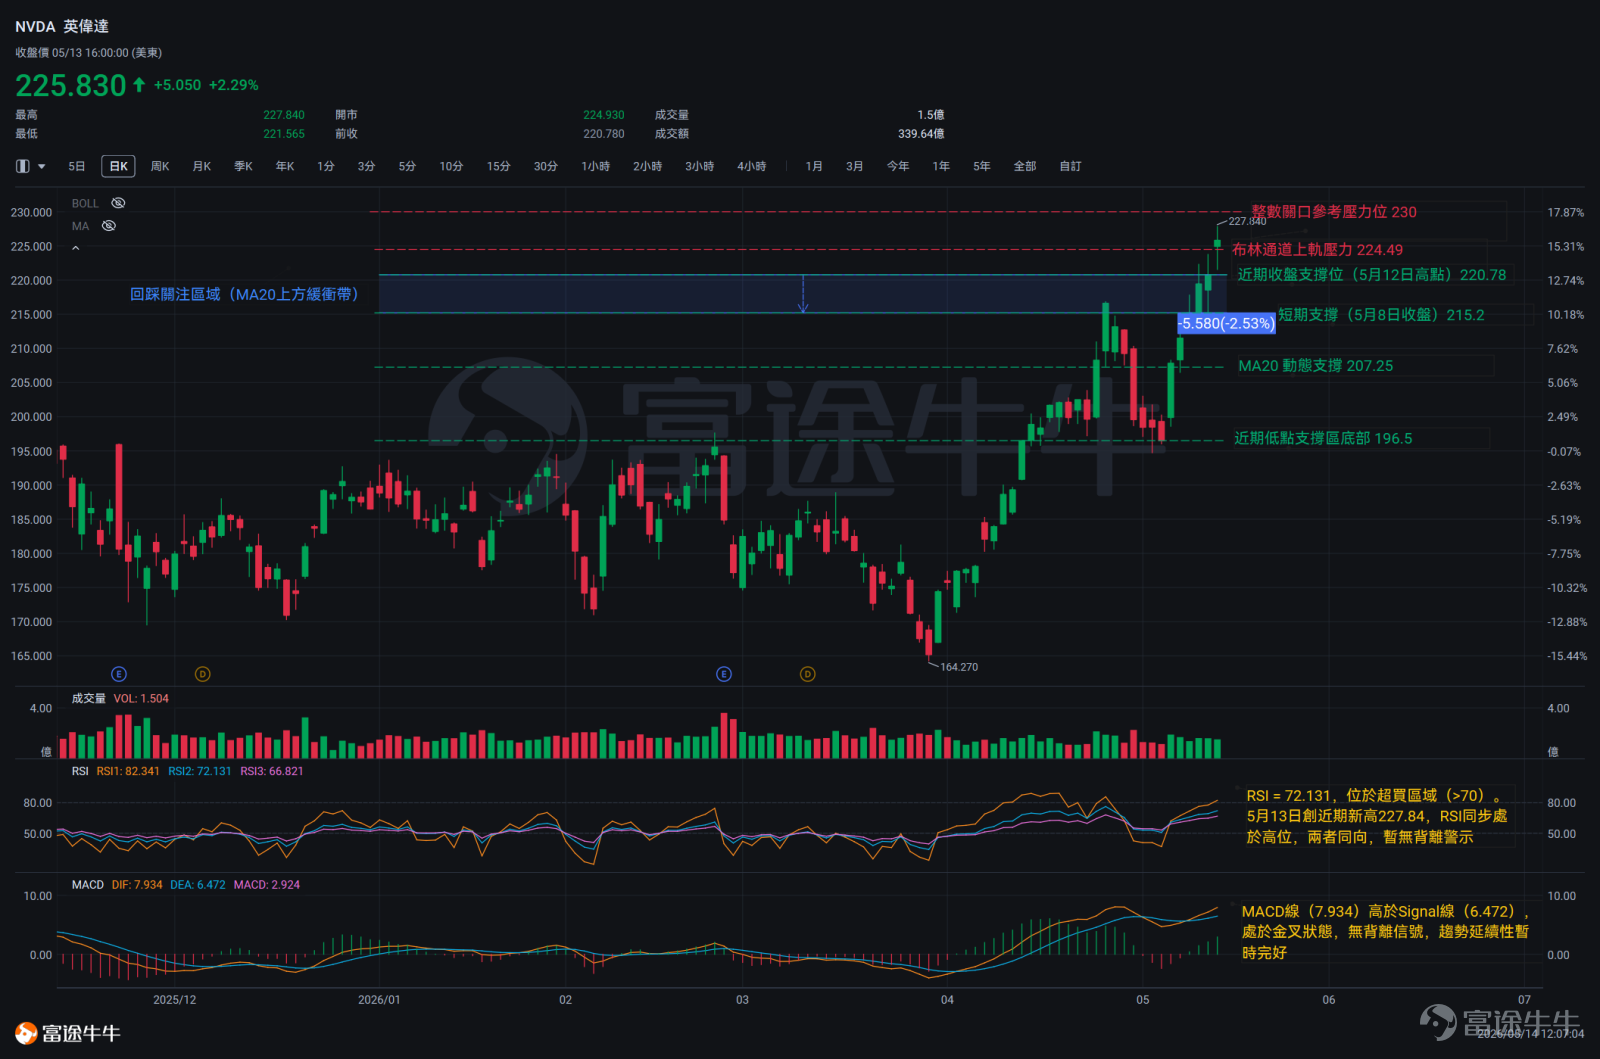Screen dimensions: 1600x1059
Task: Select the 3分 interval
Action: click(367, 166)
